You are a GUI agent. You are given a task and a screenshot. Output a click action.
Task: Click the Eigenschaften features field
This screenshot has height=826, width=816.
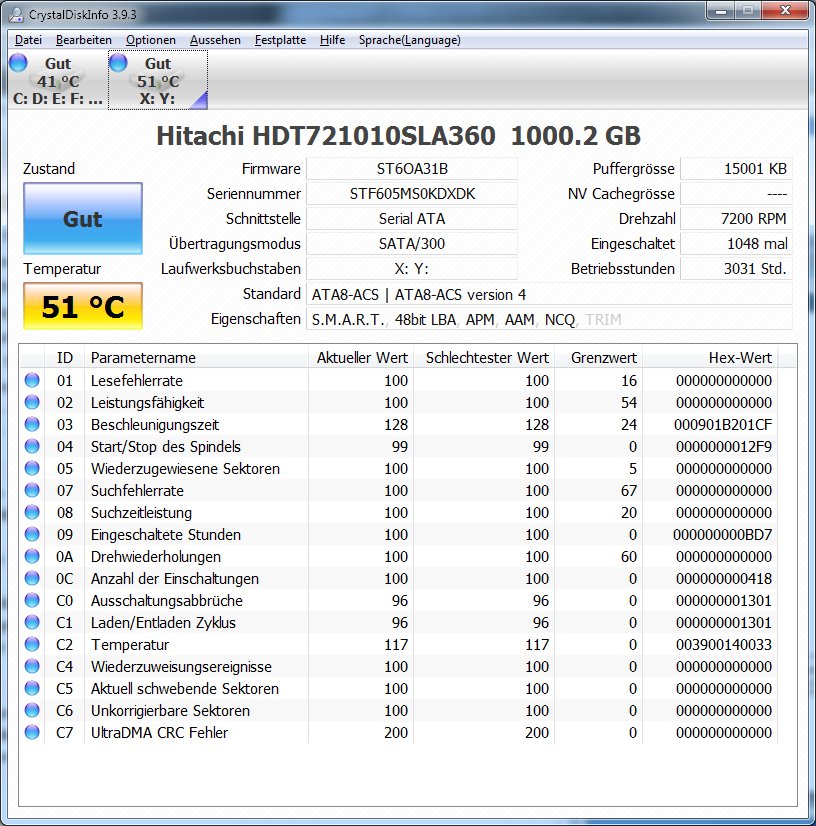point(549,319)
